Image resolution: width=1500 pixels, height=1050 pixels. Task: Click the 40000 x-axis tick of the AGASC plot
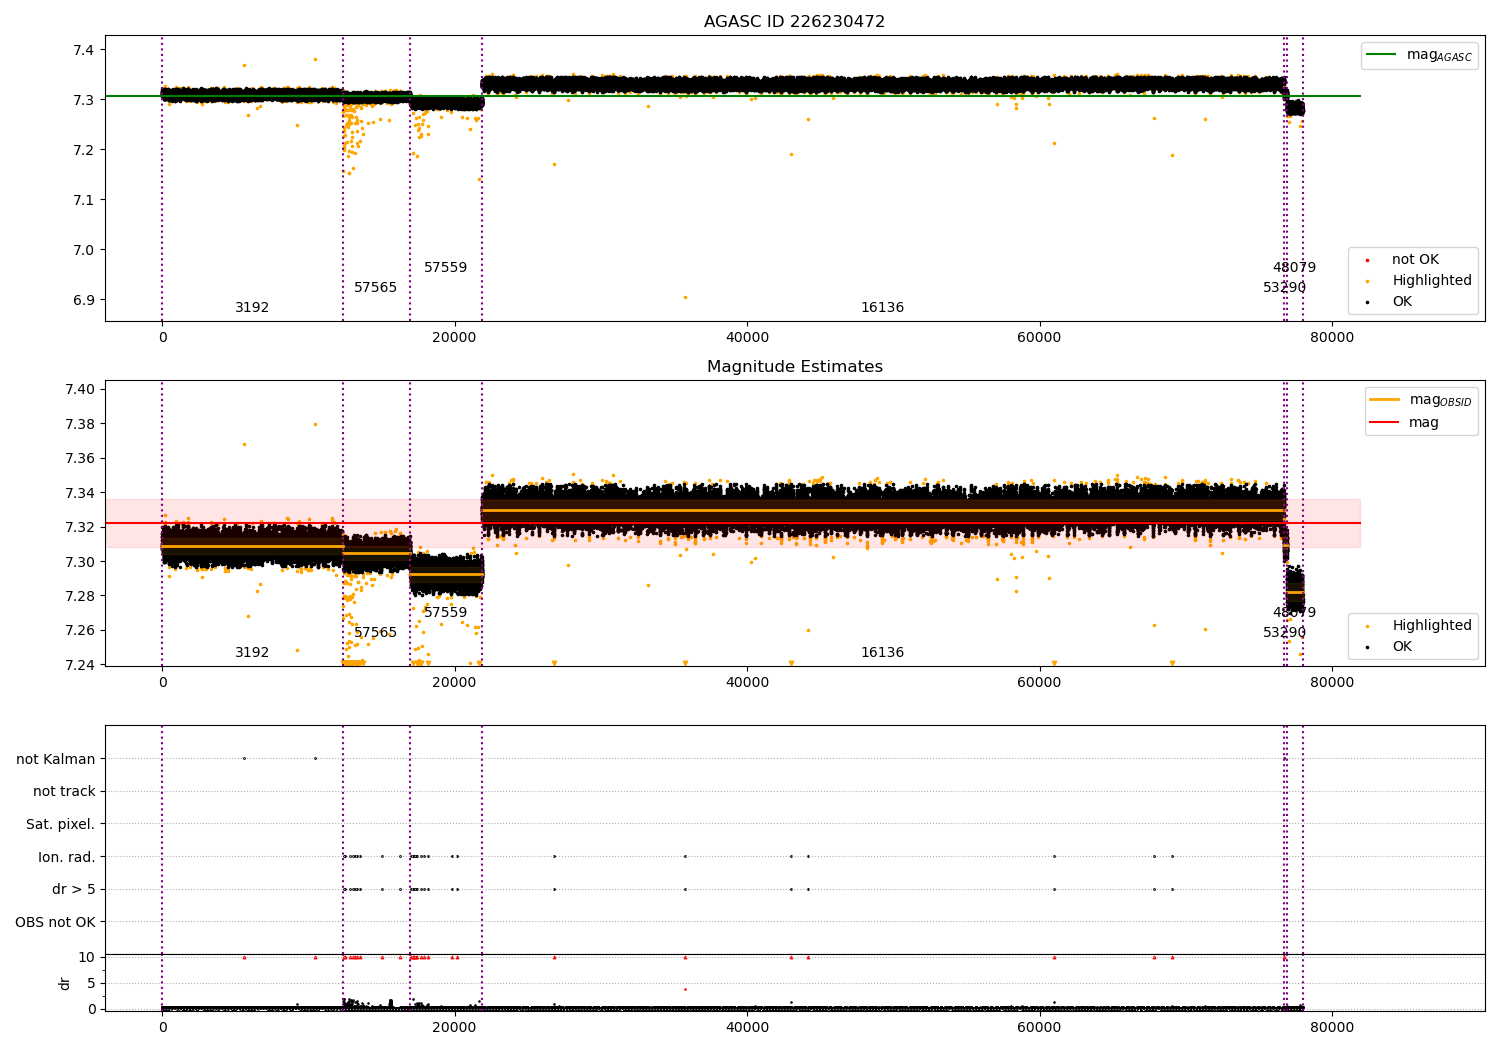coord(748,338)
